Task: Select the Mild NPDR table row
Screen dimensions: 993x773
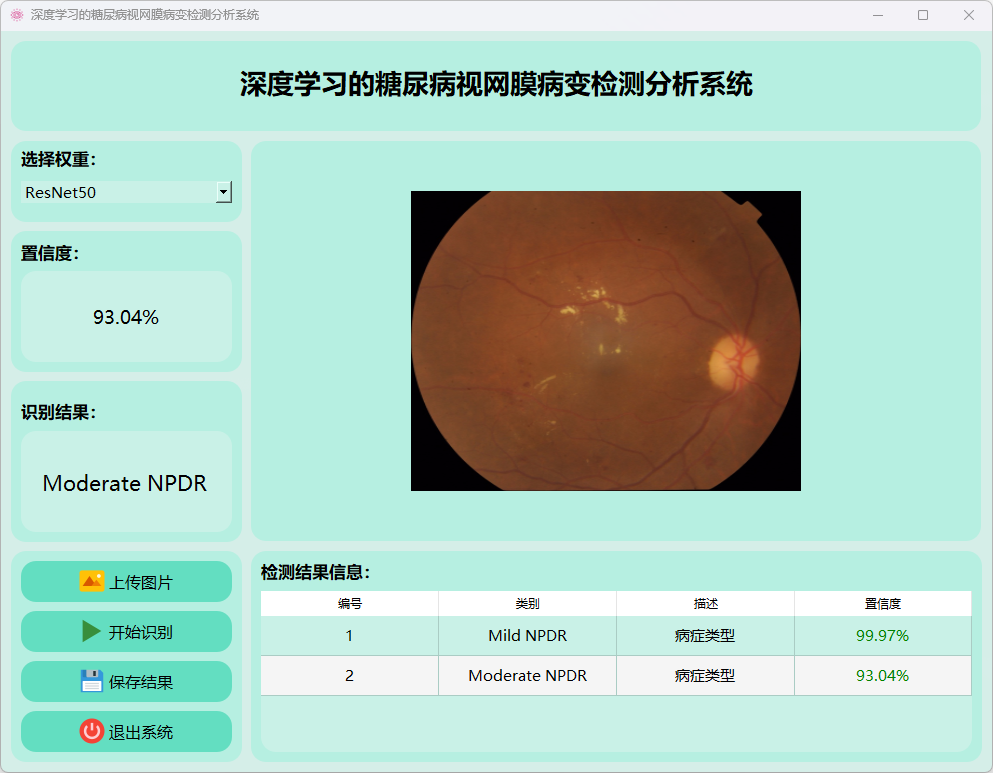Action: (x=527, y=635)
